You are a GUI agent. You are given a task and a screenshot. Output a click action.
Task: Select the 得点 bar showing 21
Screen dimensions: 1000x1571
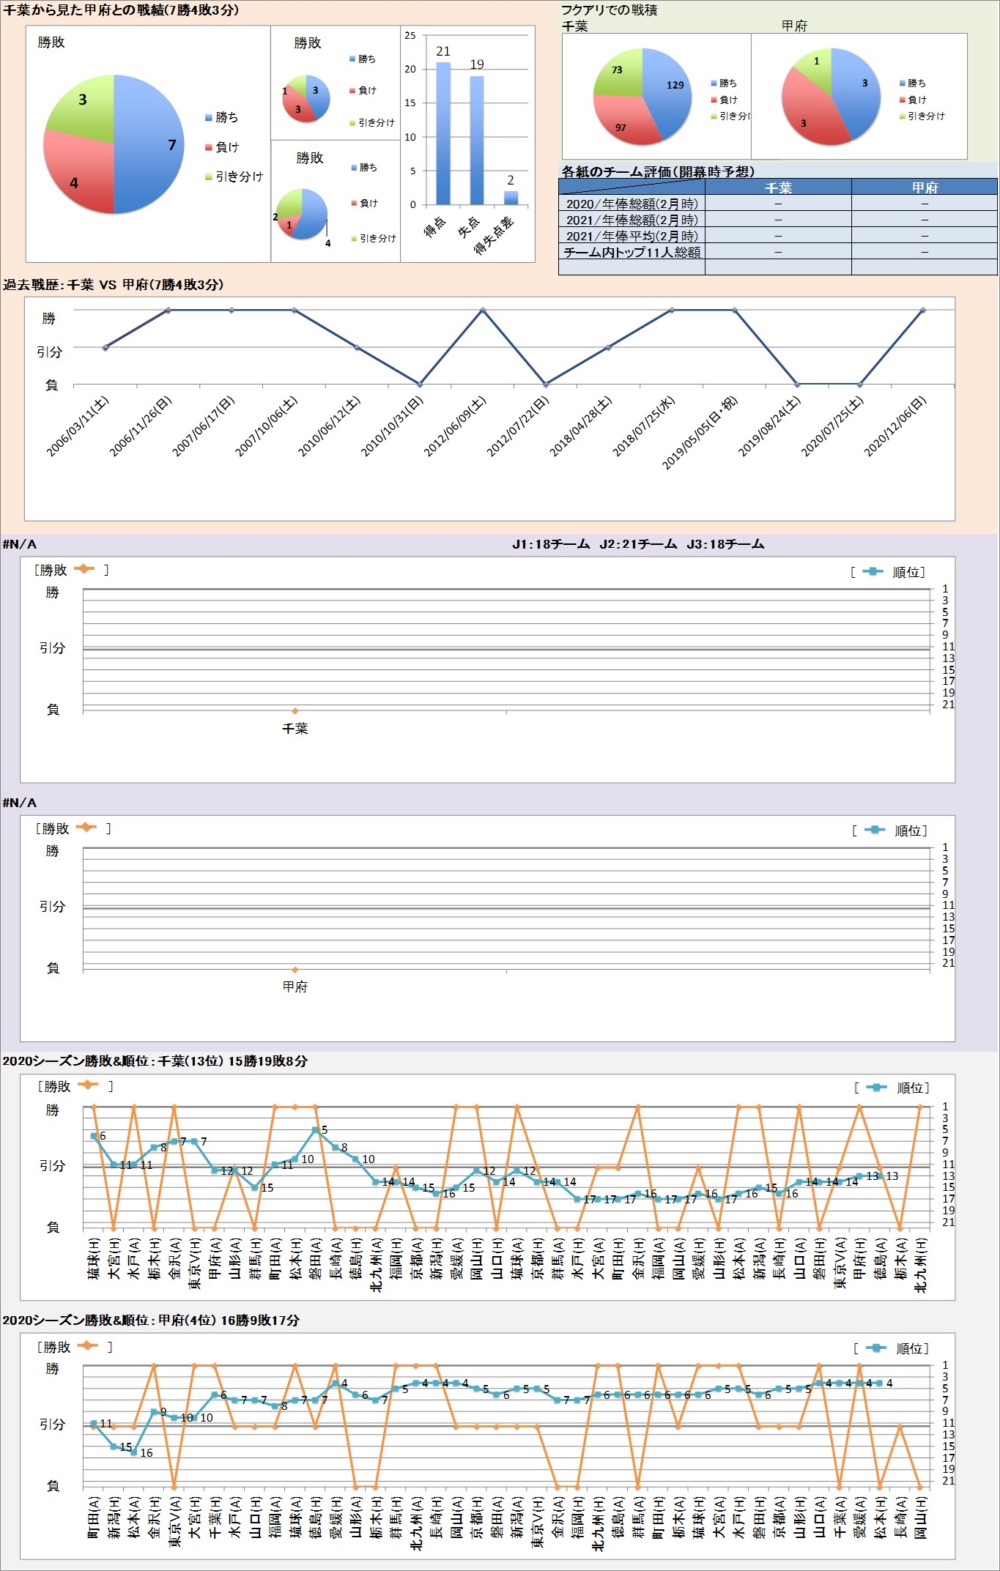[443, 133]
